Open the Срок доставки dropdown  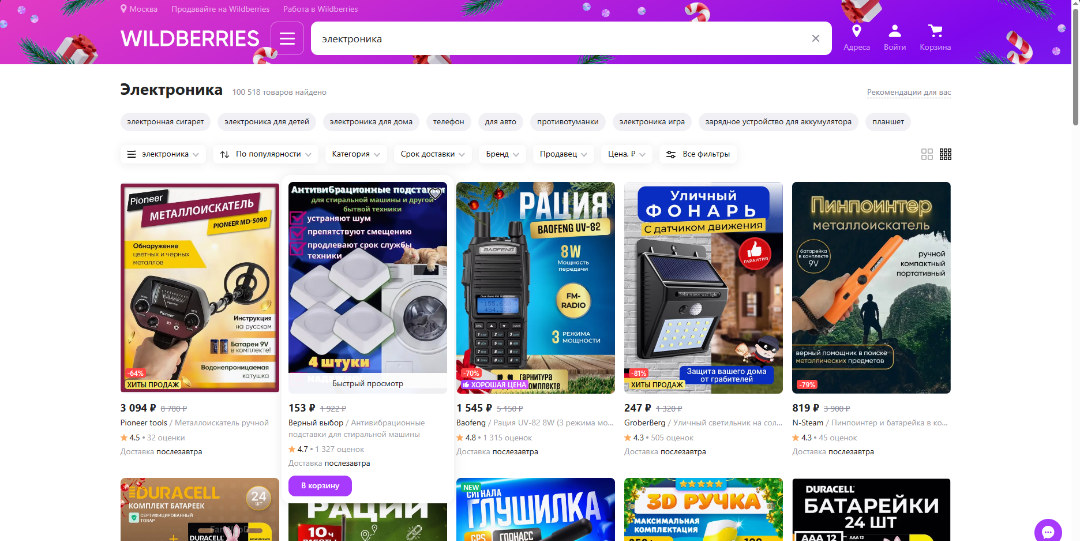pyautogui.click(x=433, y=154)
